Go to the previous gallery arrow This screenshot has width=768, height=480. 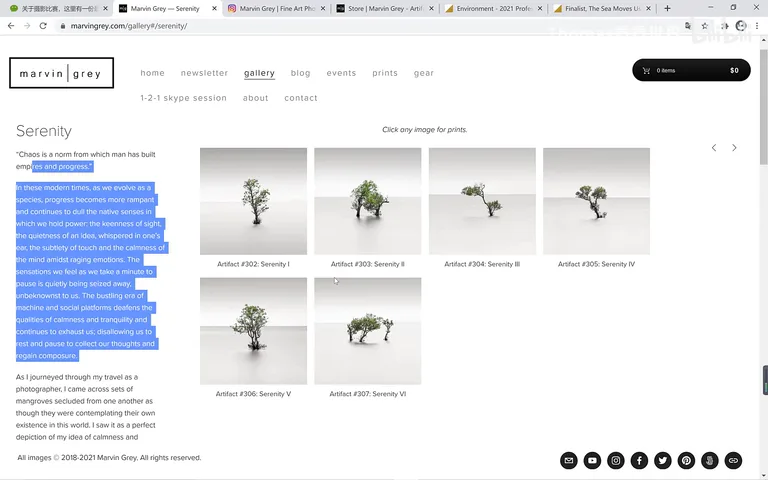(x=714, y=147)
